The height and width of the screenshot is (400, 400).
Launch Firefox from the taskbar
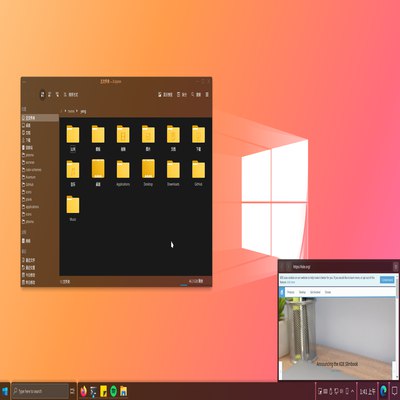coord(83,391)
